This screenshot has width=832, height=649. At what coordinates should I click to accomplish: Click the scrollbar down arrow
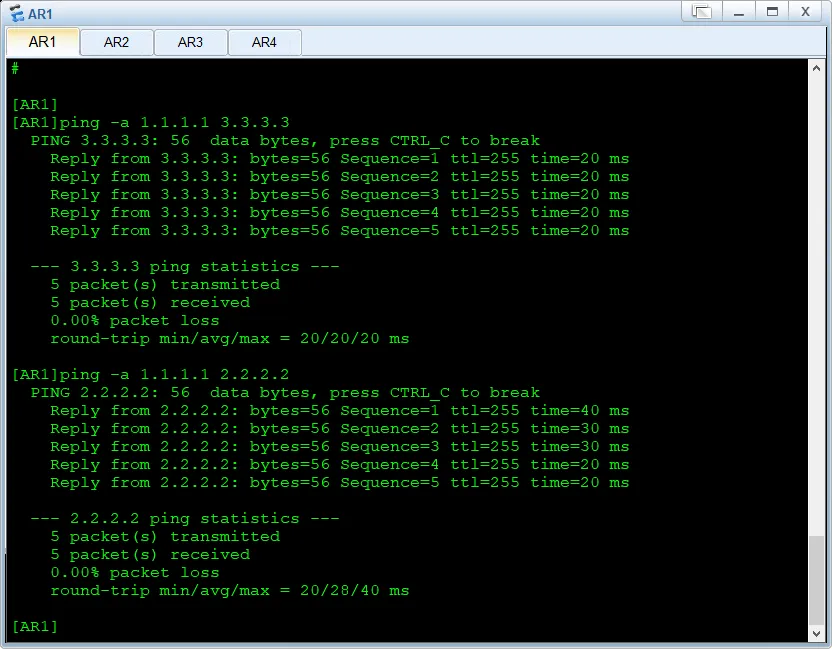tap(816, 633)
